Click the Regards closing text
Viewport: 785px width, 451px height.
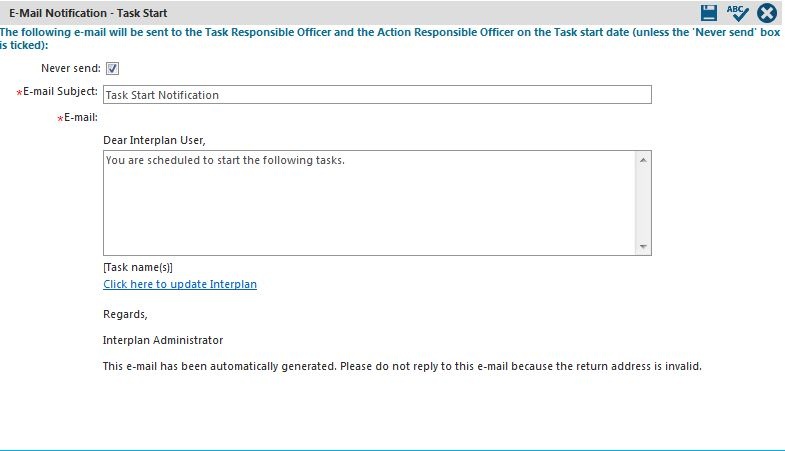(x=125, y=314)
